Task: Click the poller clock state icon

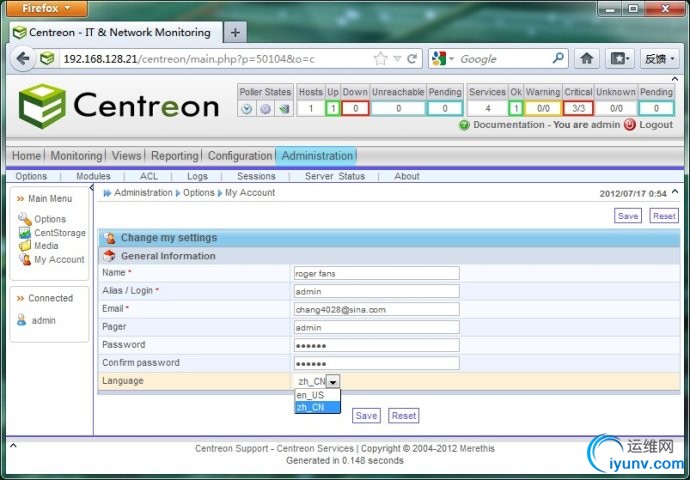Action: pyautogui.click(x=247, y=109)
